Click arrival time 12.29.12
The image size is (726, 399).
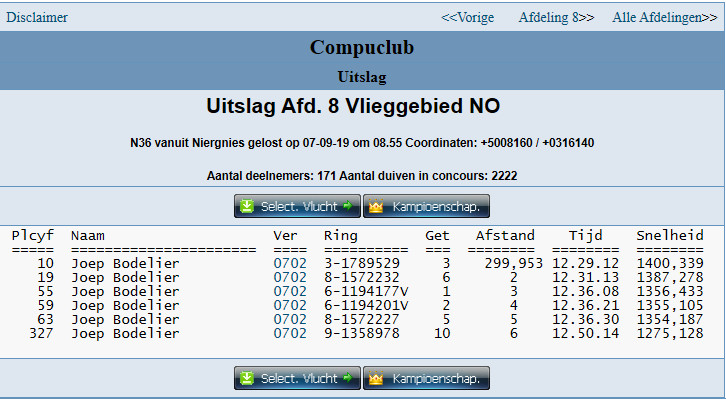point(586,263)
